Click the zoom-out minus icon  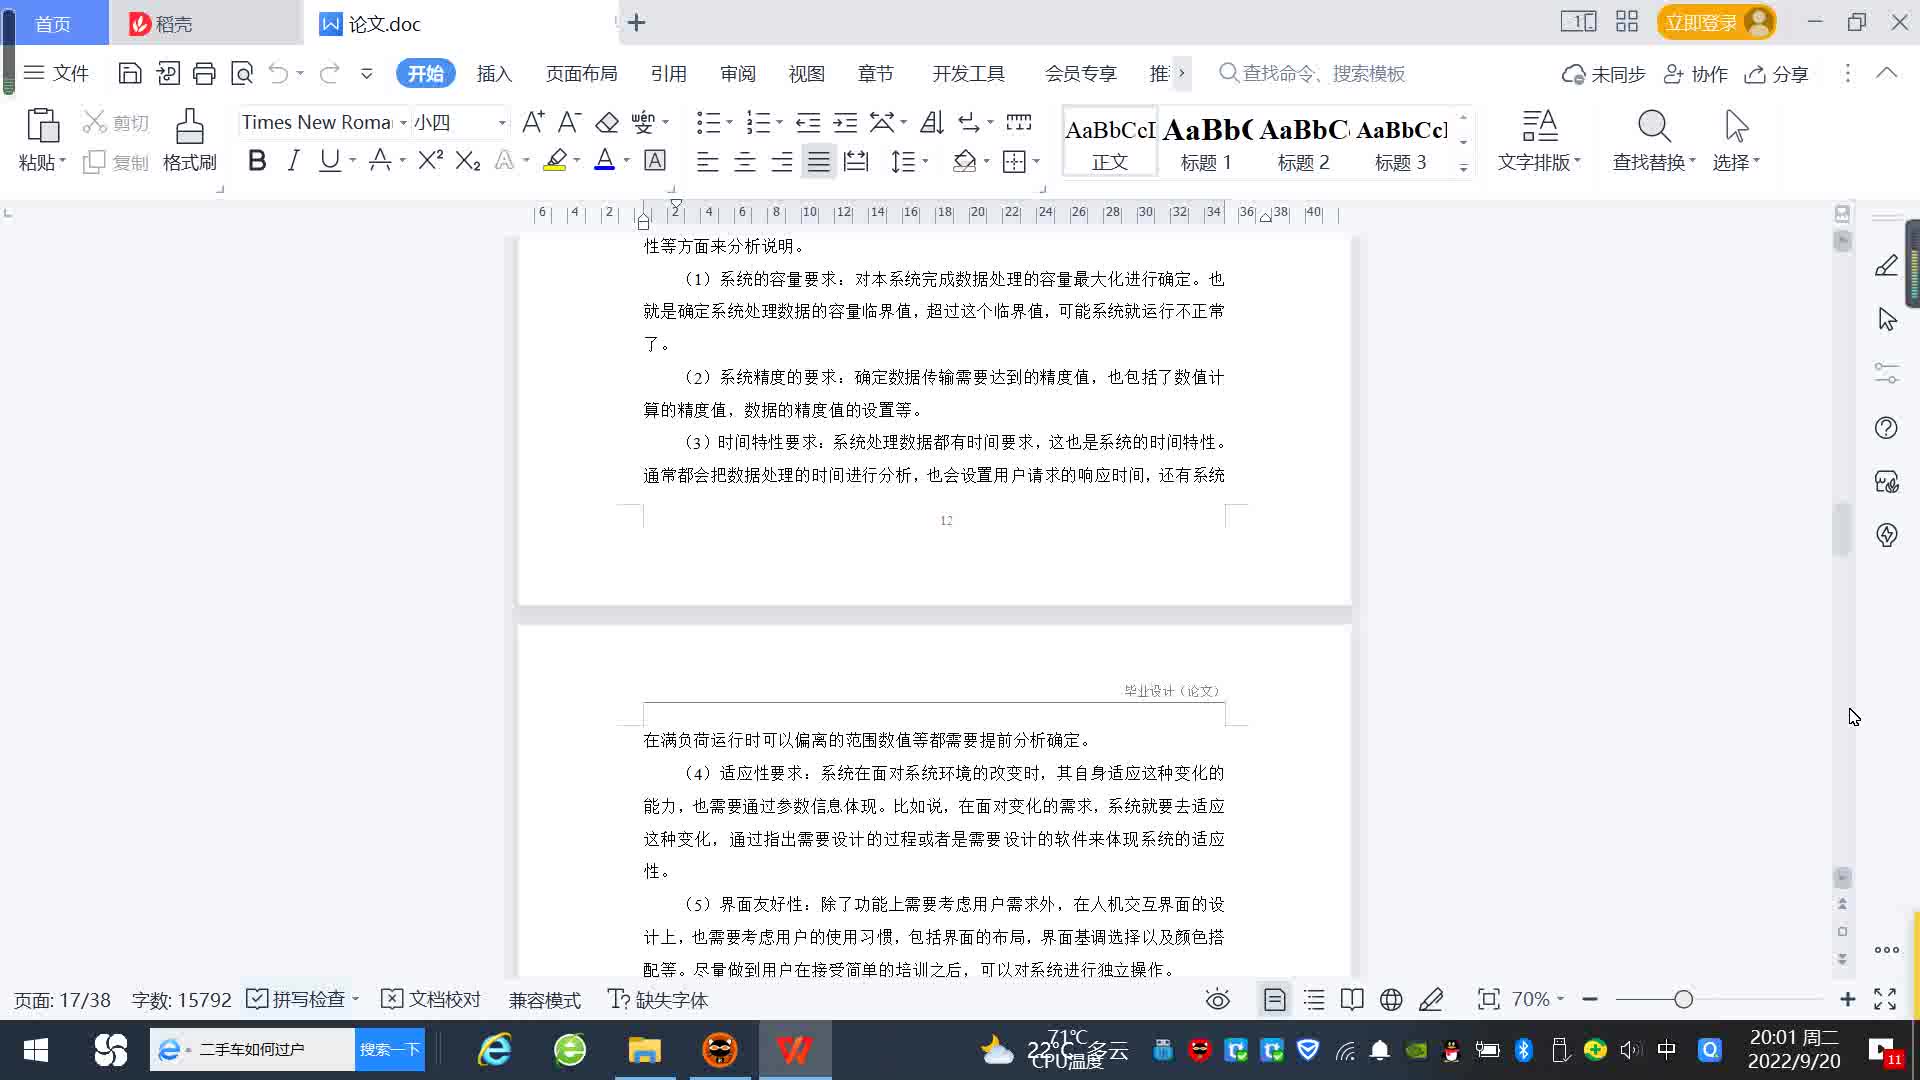[x=1590, y=999]
